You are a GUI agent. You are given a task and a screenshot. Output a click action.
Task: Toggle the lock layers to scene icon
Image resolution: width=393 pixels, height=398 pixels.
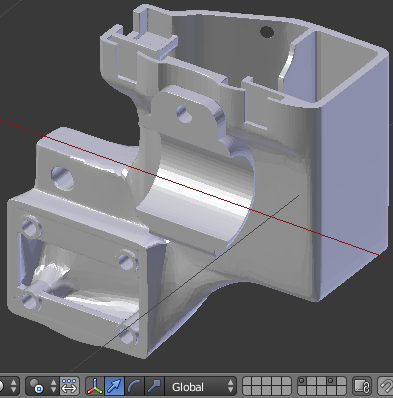coord(362,387)
